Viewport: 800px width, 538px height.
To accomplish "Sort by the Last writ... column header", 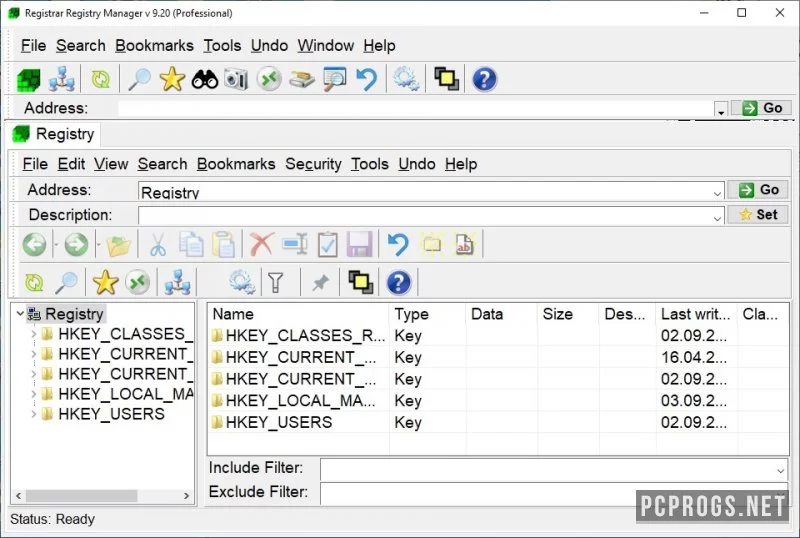I will [x=696, y=314].
